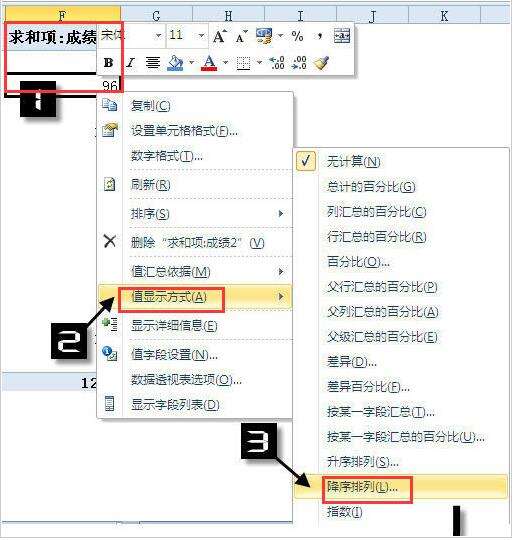Click the Bold button in mini toolbar
This screenshot has height=540, width=514.
click(x=108, y=63)
